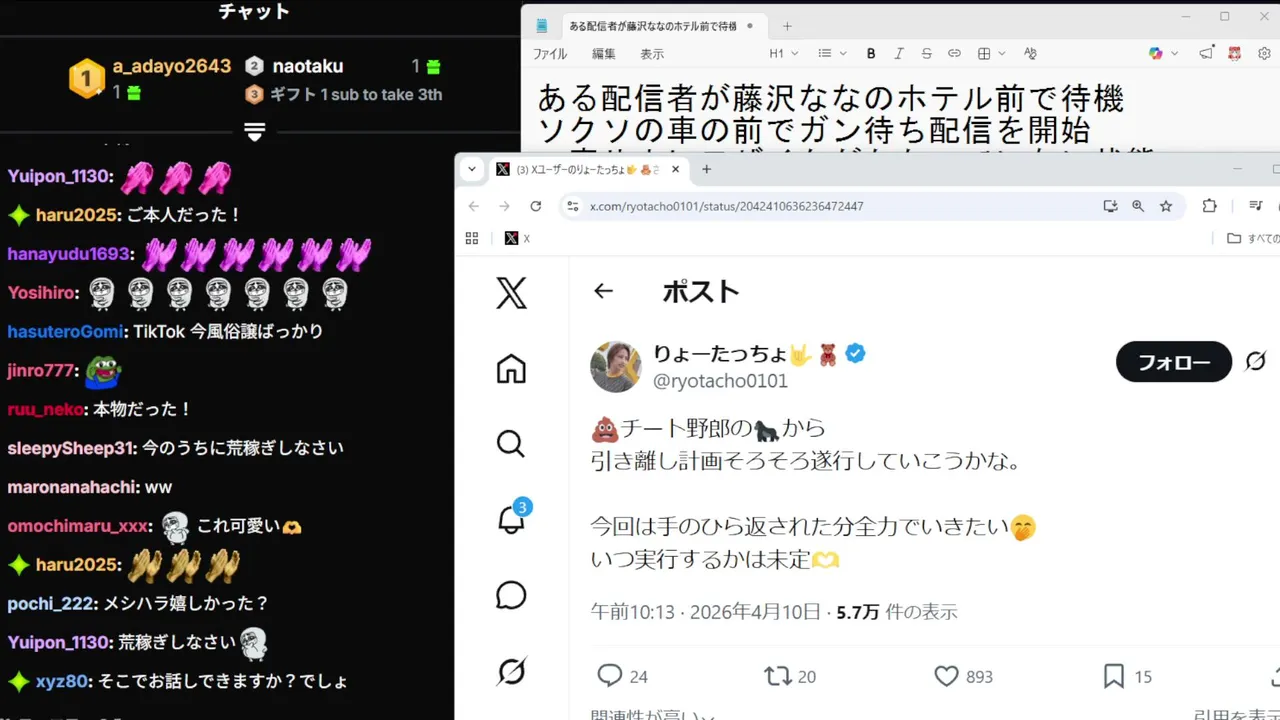Click the install app icon in address bar
1280x720 pixels.
tap(1110, 206)
